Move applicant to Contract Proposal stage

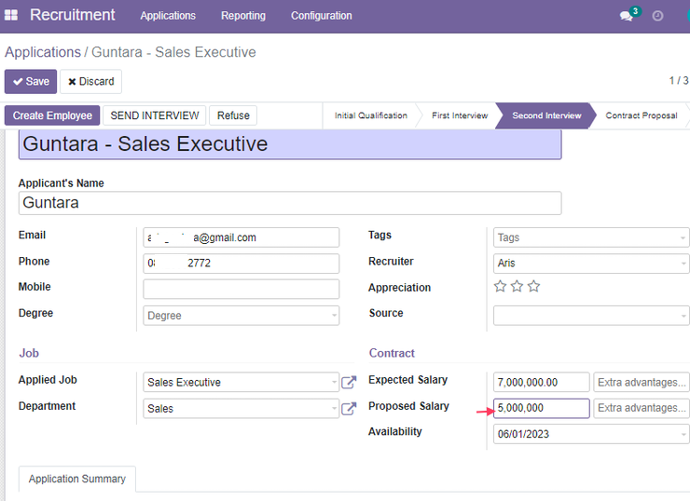click(x=640, y=116)
